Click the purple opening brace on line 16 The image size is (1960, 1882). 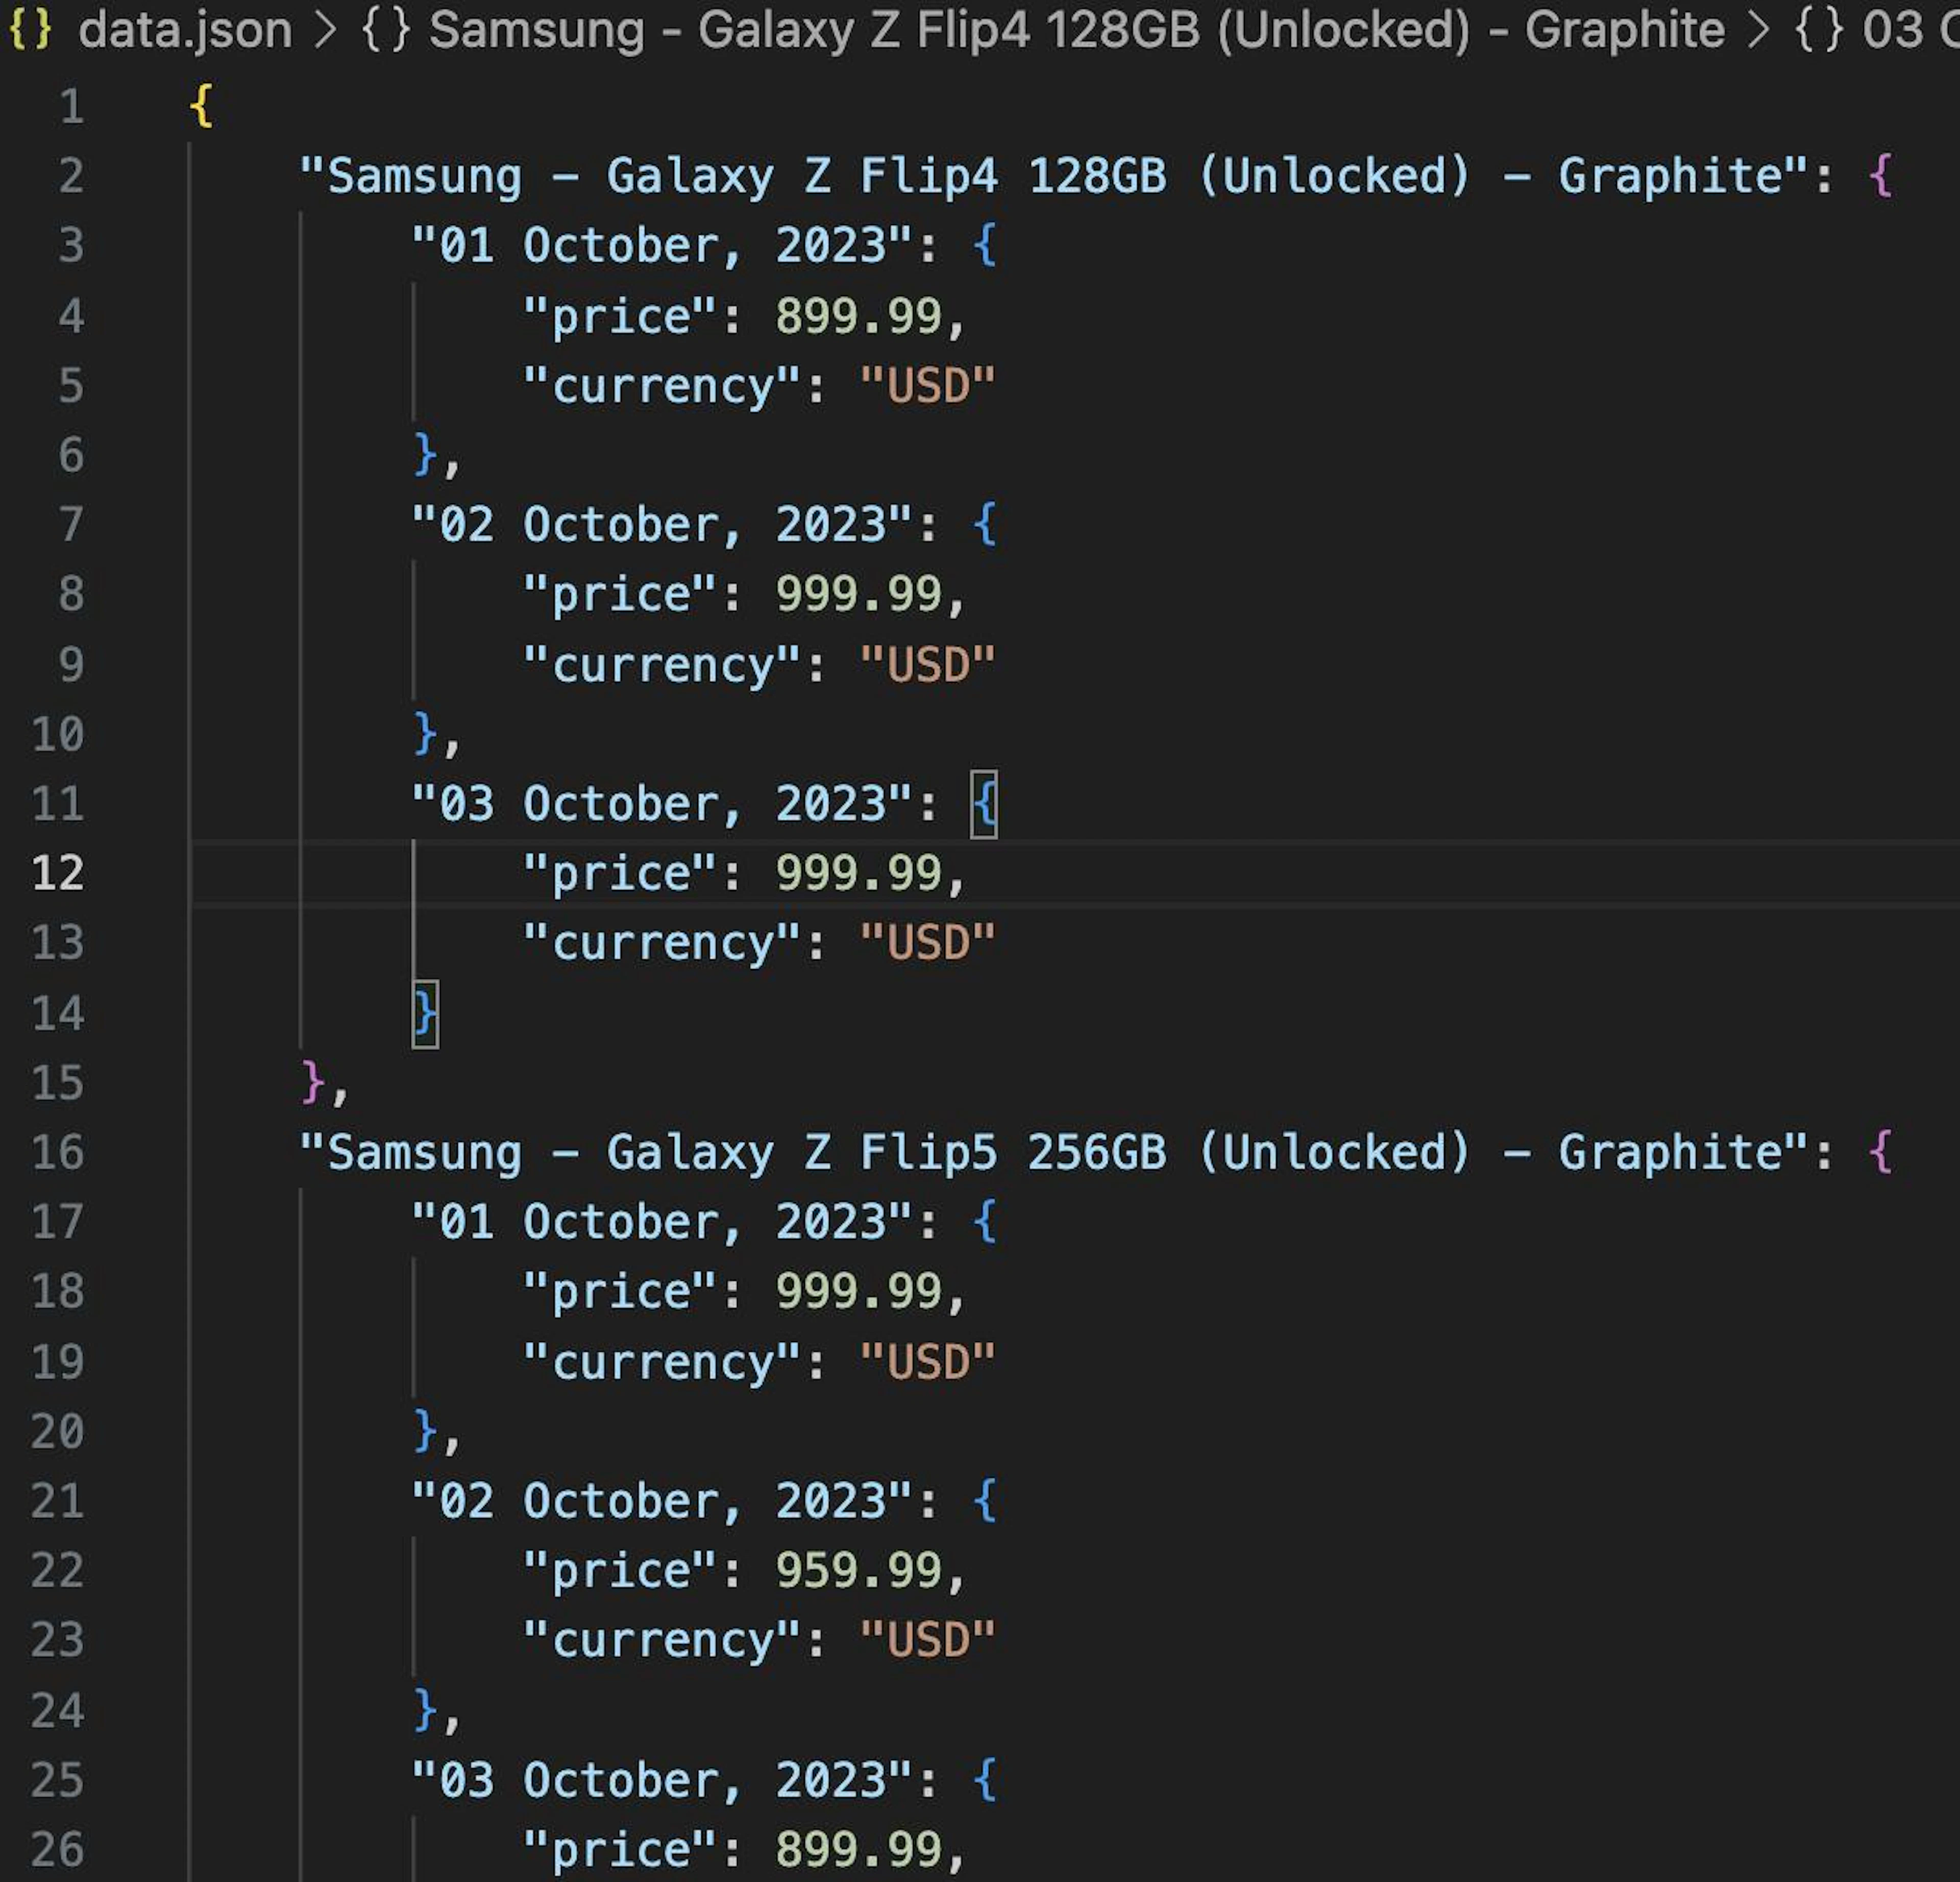1880,1153
